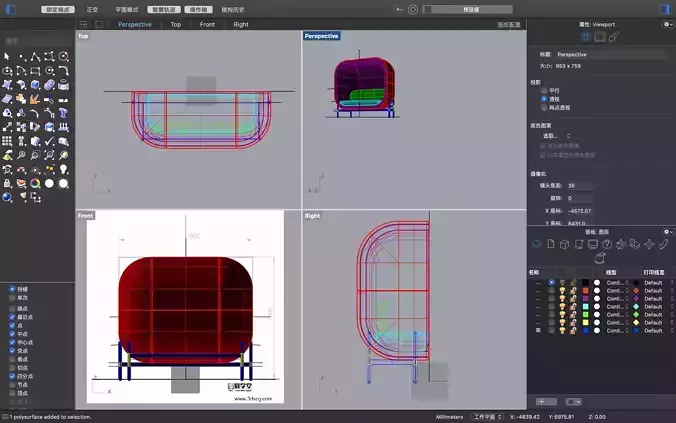Select 透视 perspective projection radio button

pos(544,99)
